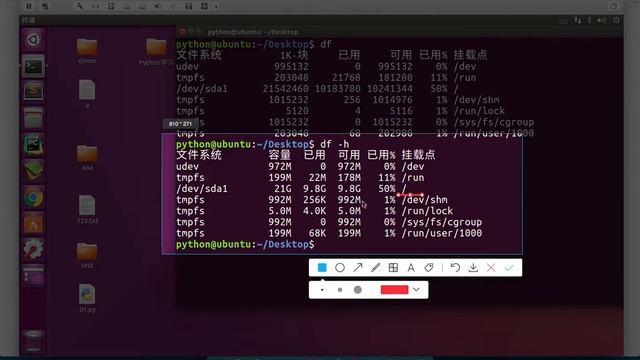Image resolution: width=640 pixels, height=360 pixels.
Task: Launch Google Chrome from the launcher
Action: tap(33, 198)
